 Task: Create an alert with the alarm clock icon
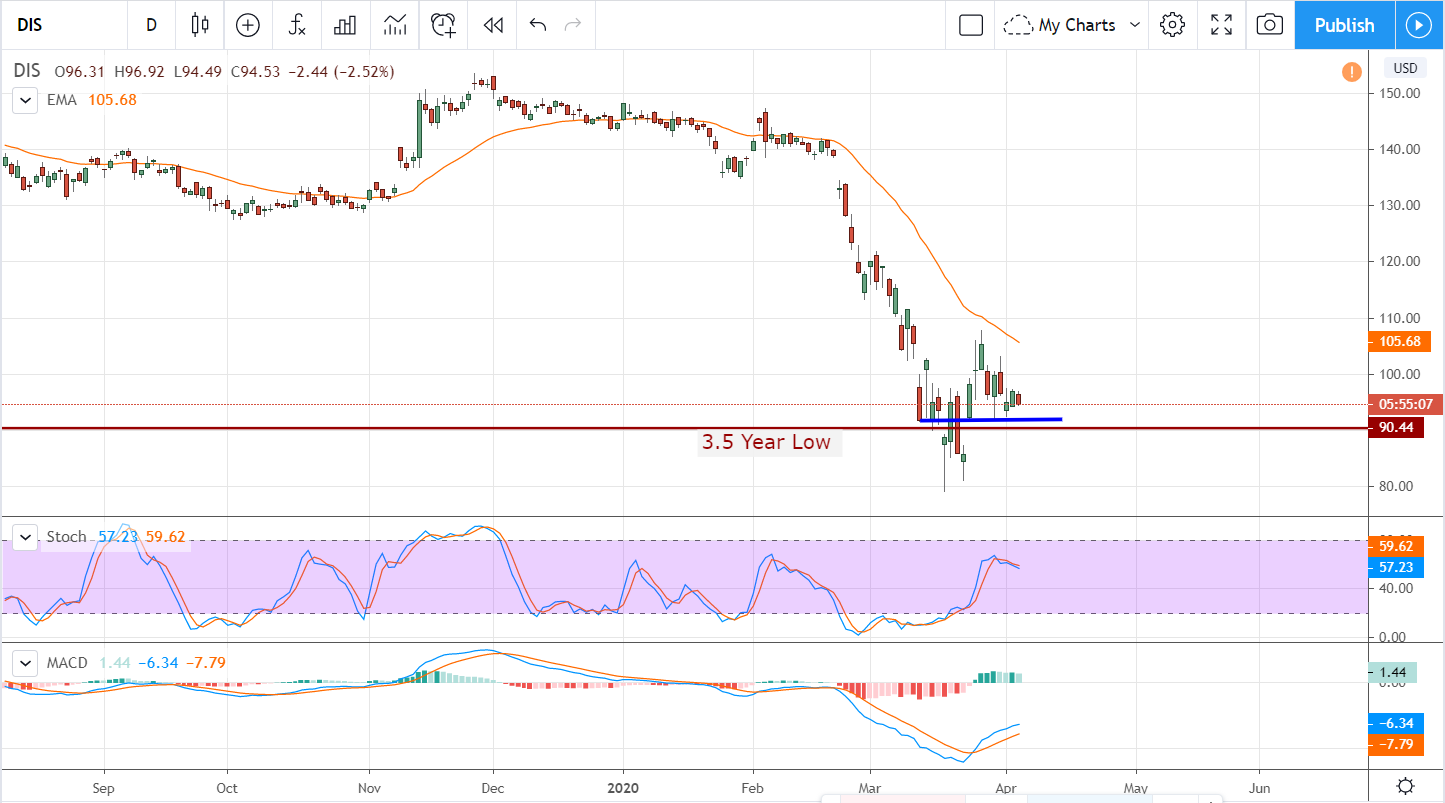[x=444, y=25]
